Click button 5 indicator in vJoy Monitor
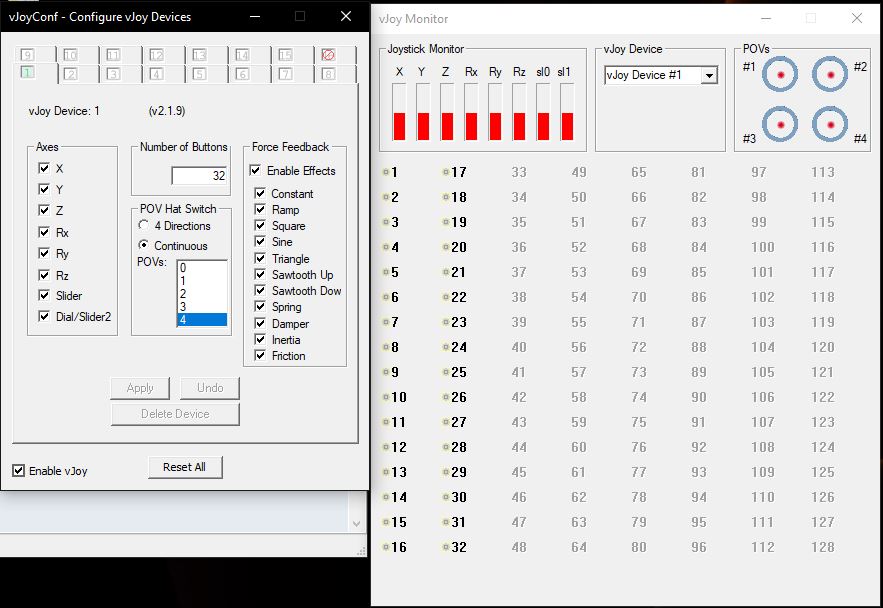The height and width of the screenshot is (608, 883). click(x=386, y=272)
